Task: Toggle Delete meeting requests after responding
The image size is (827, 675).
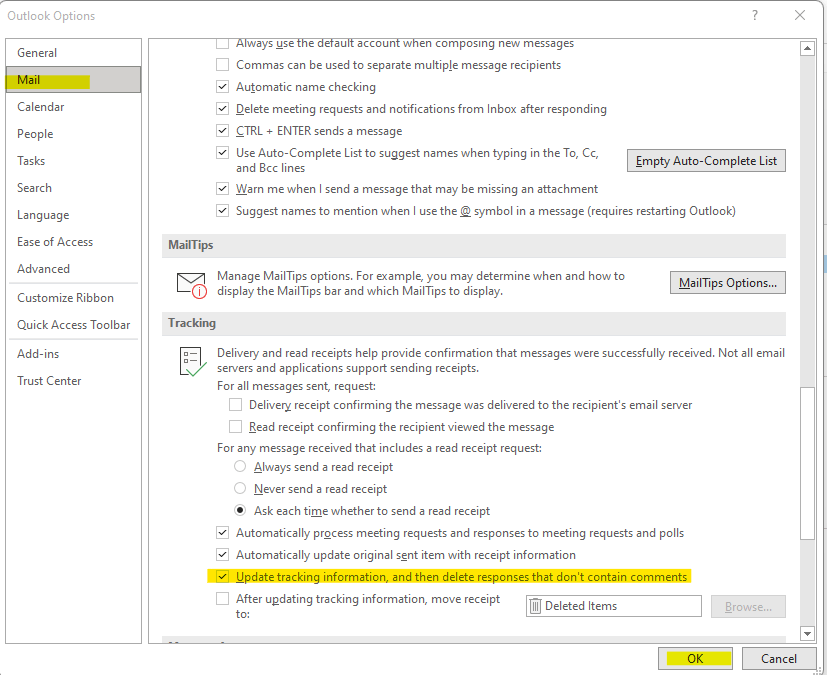Action: 223,109
